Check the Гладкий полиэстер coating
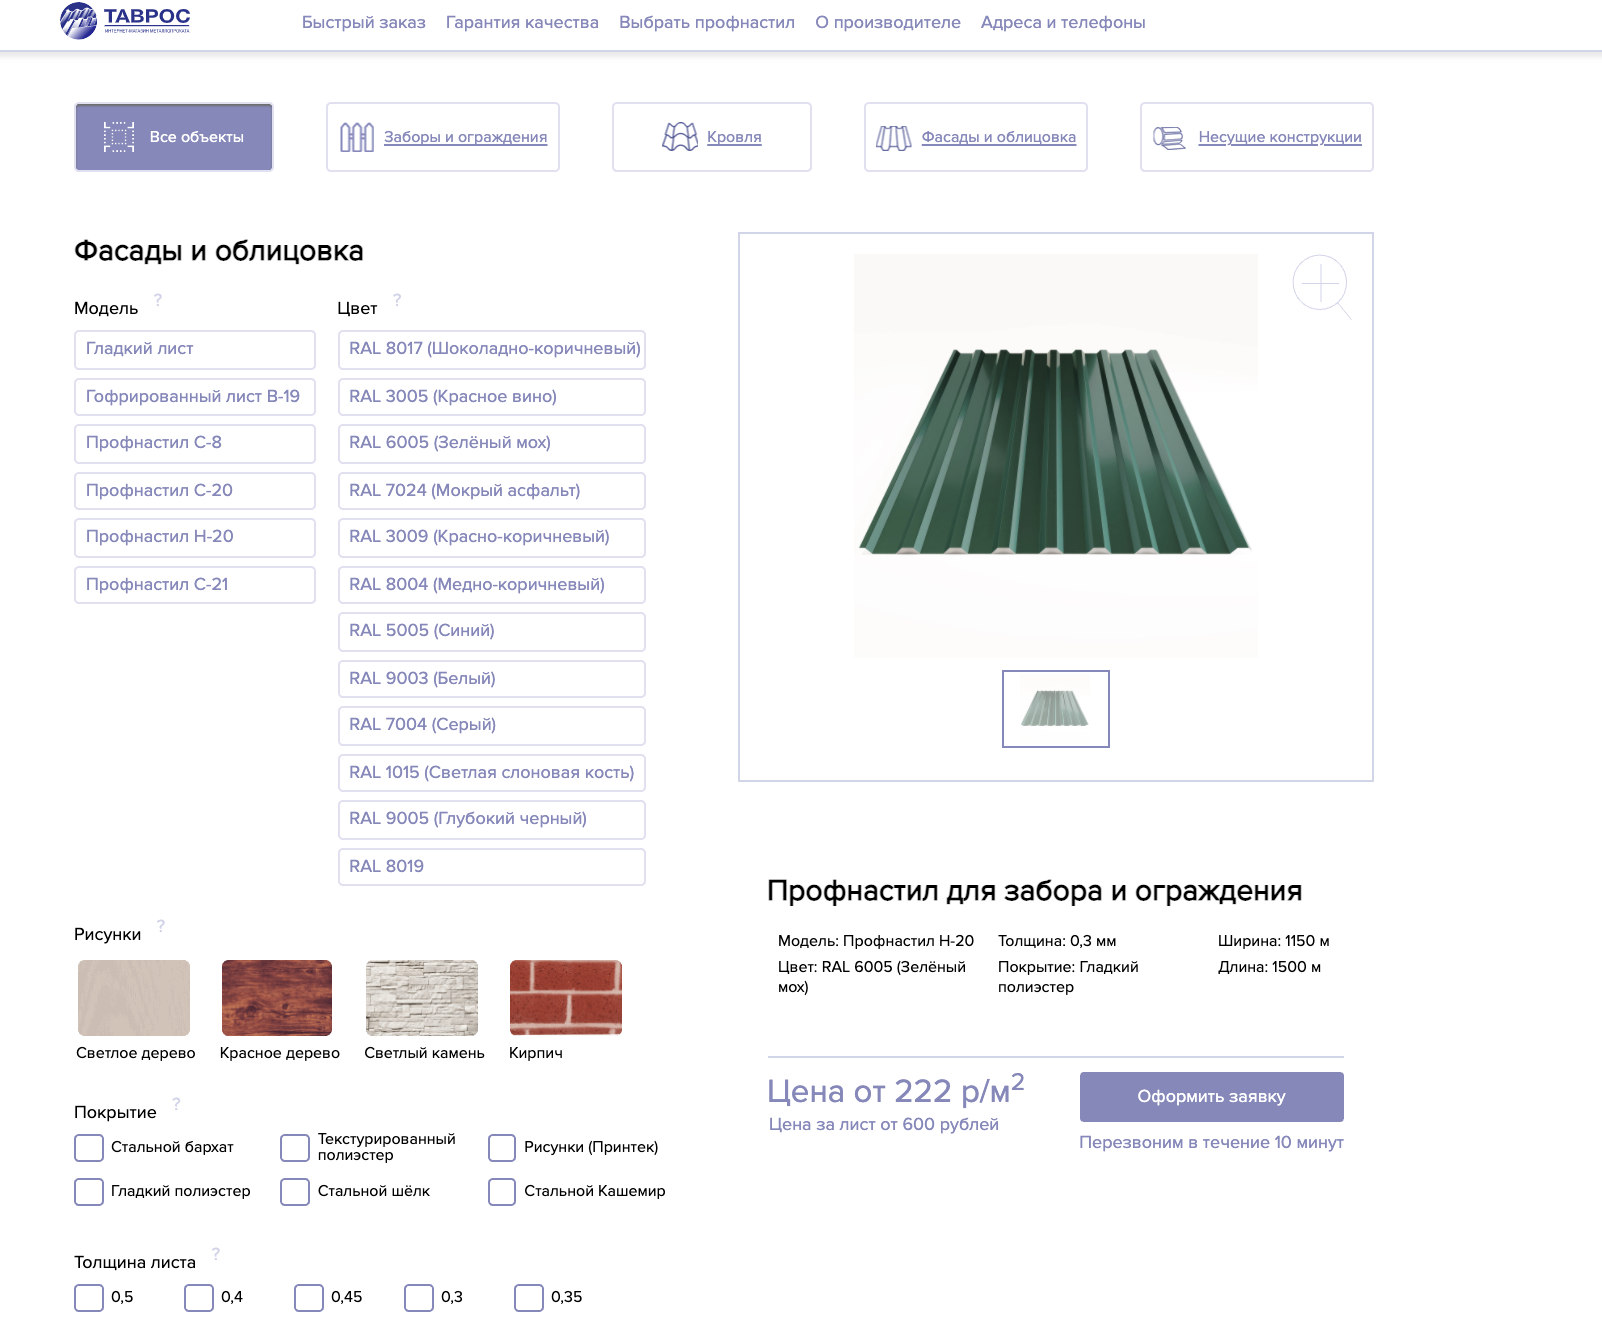Screen dimensions: 1602x1324 89,1192
